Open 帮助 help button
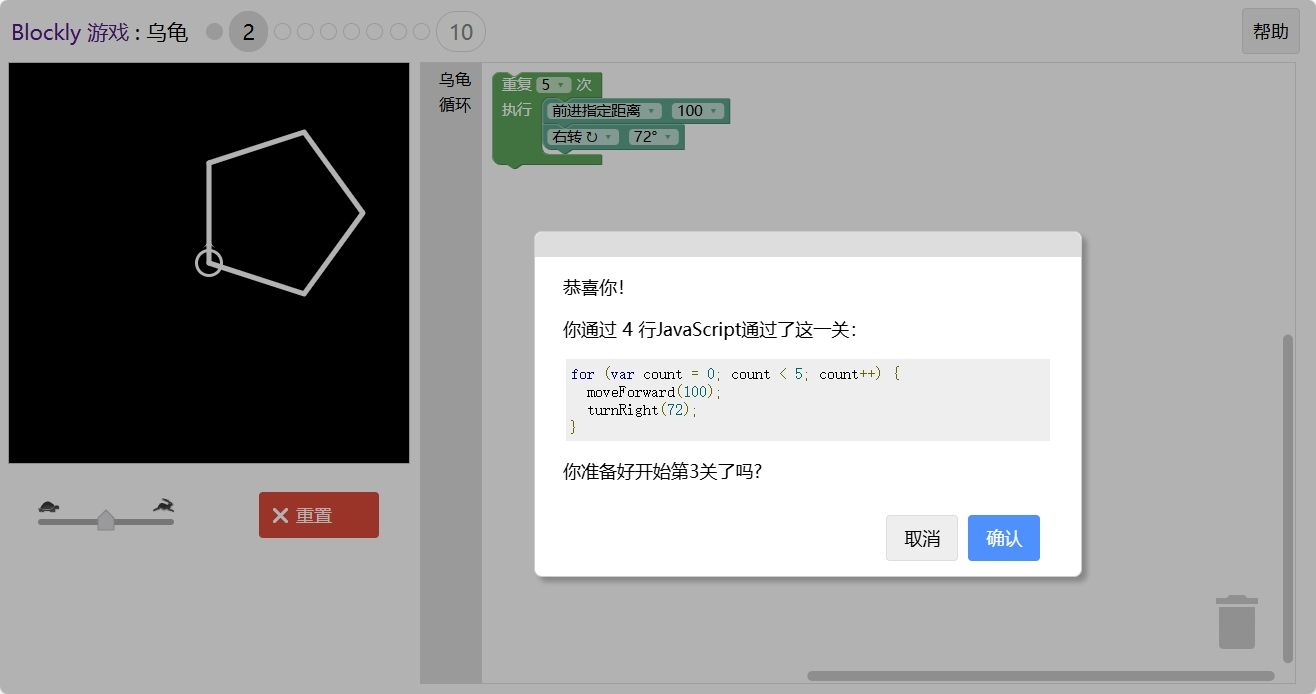1316x694 pixels. pos(1271,31)
